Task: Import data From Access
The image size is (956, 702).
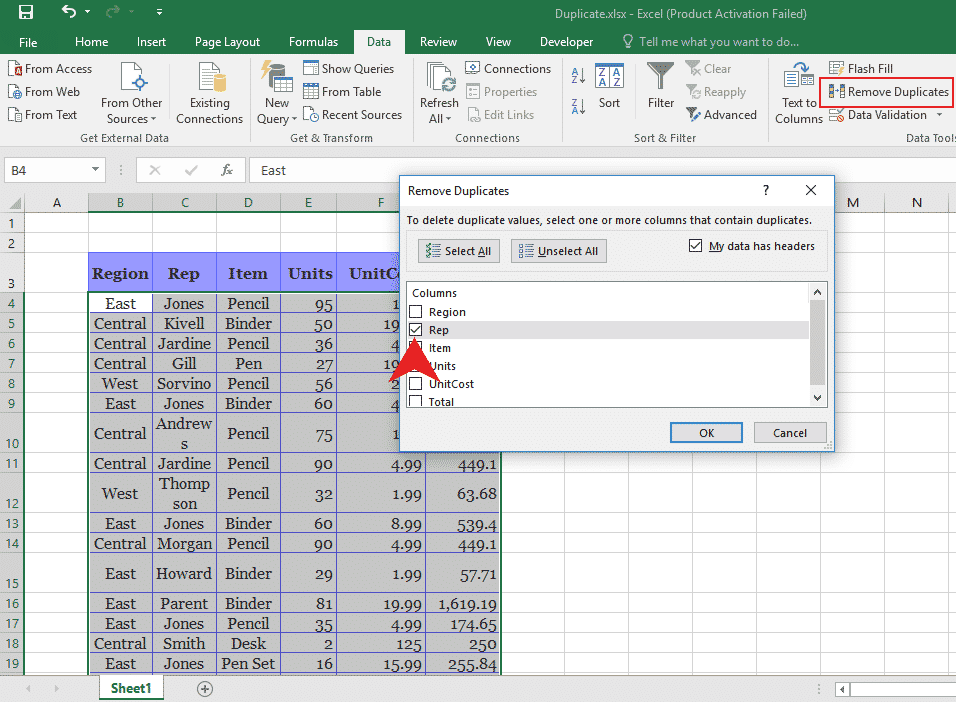Action: (x=50, y=69)
